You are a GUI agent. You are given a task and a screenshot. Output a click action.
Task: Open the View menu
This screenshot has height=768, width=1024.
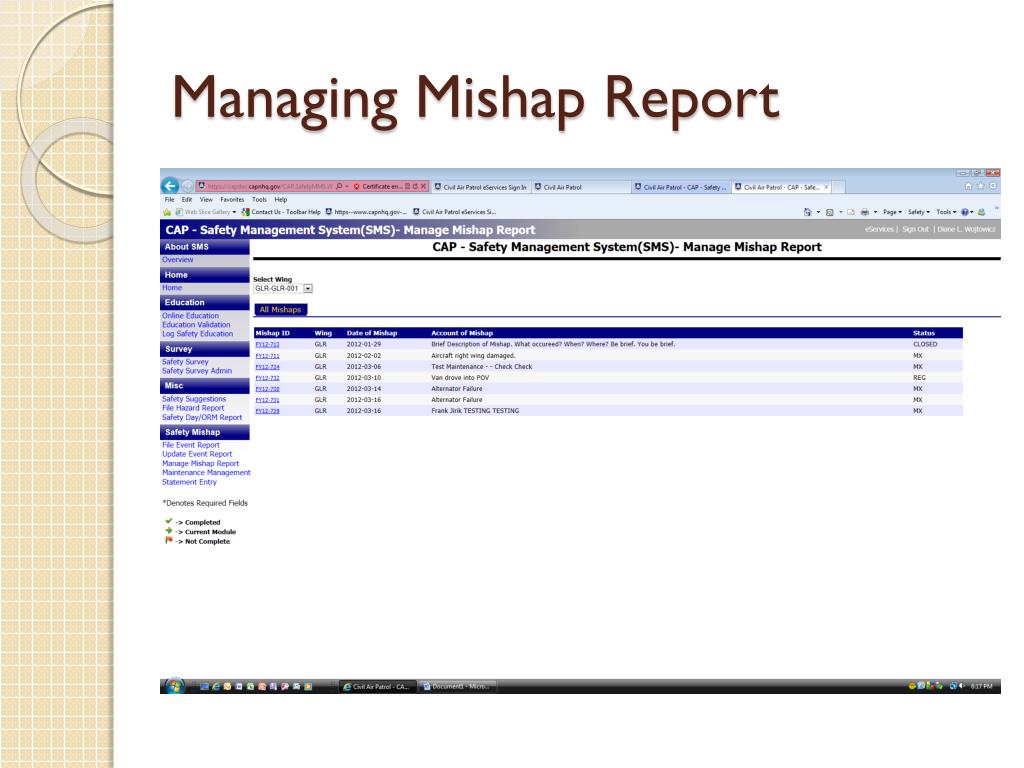pyautogui.click(x=206, y=199)
